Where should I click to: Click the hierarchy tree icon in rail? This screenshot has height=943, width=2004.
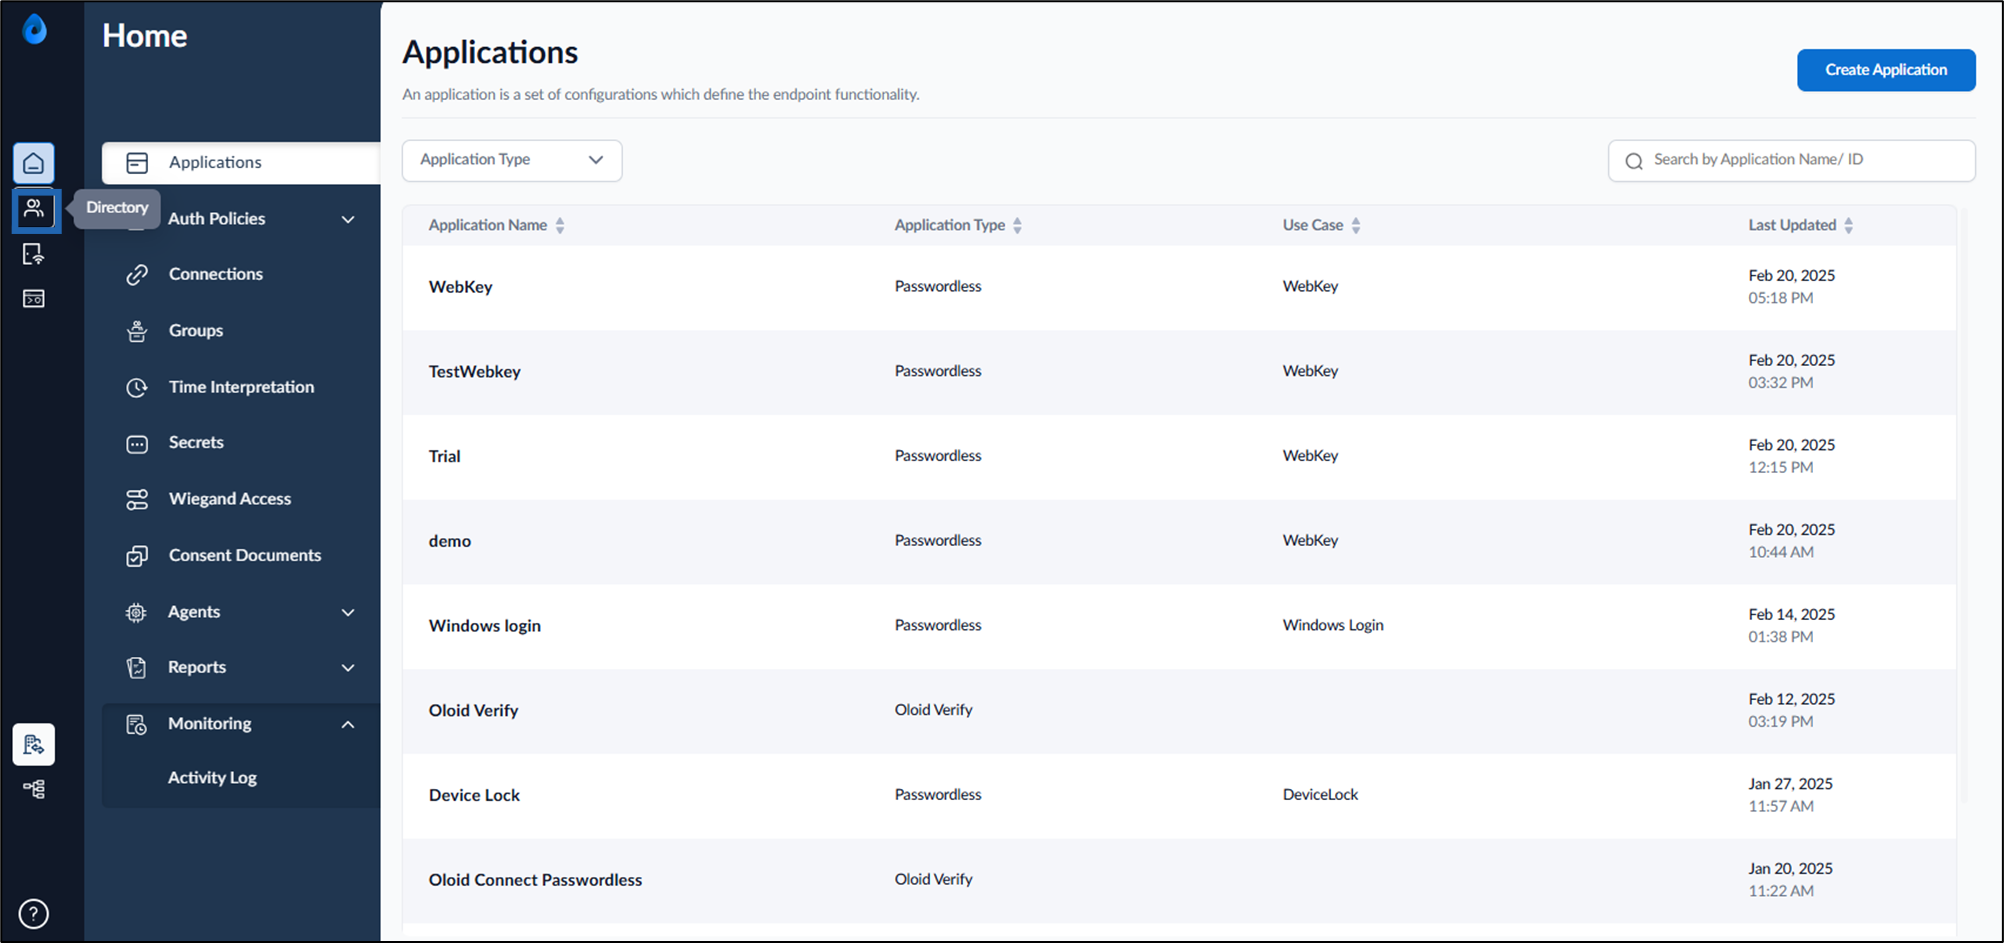click(x=34, y=789)
